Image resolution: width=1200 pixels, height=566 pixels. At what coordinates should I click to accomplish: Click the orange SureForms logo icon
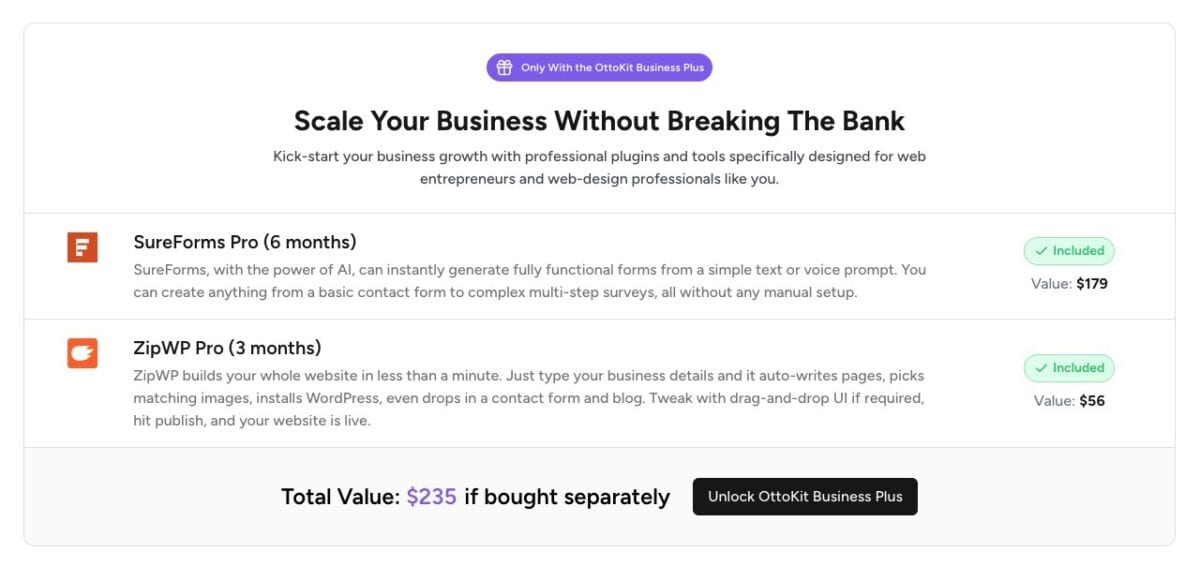82,247
